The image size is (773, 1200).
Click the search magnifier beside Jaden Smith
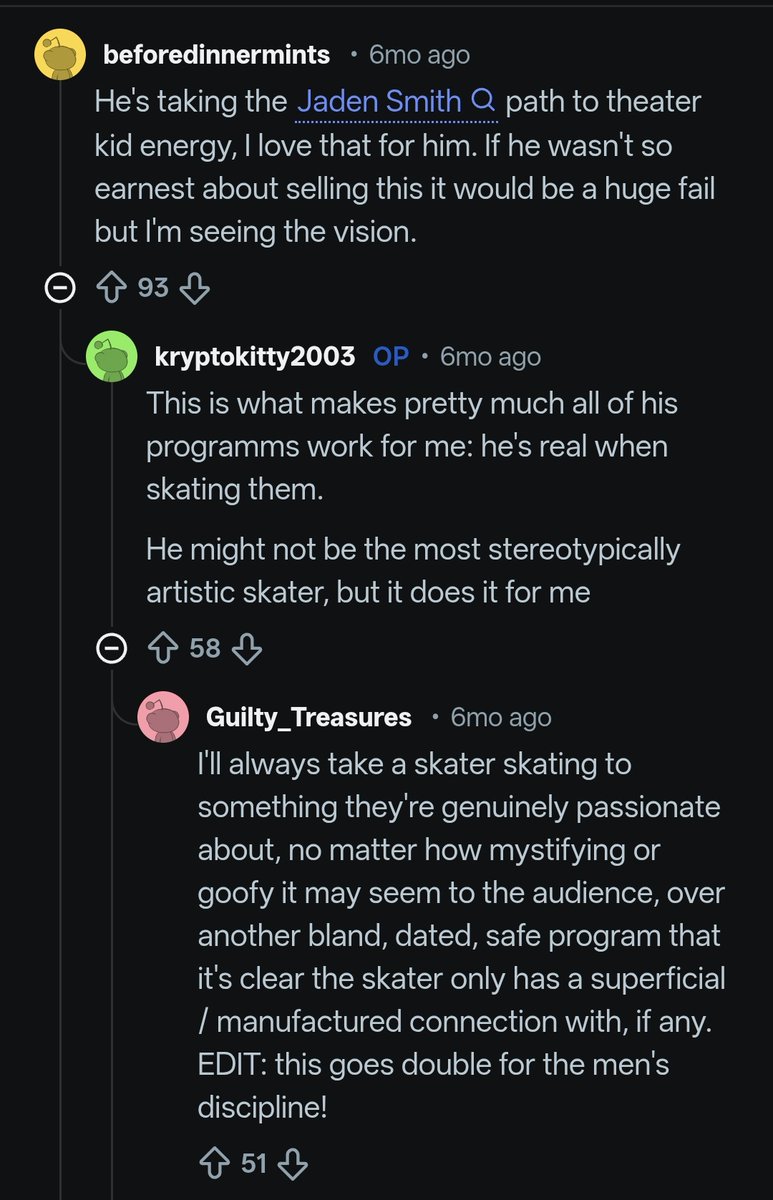482,101
